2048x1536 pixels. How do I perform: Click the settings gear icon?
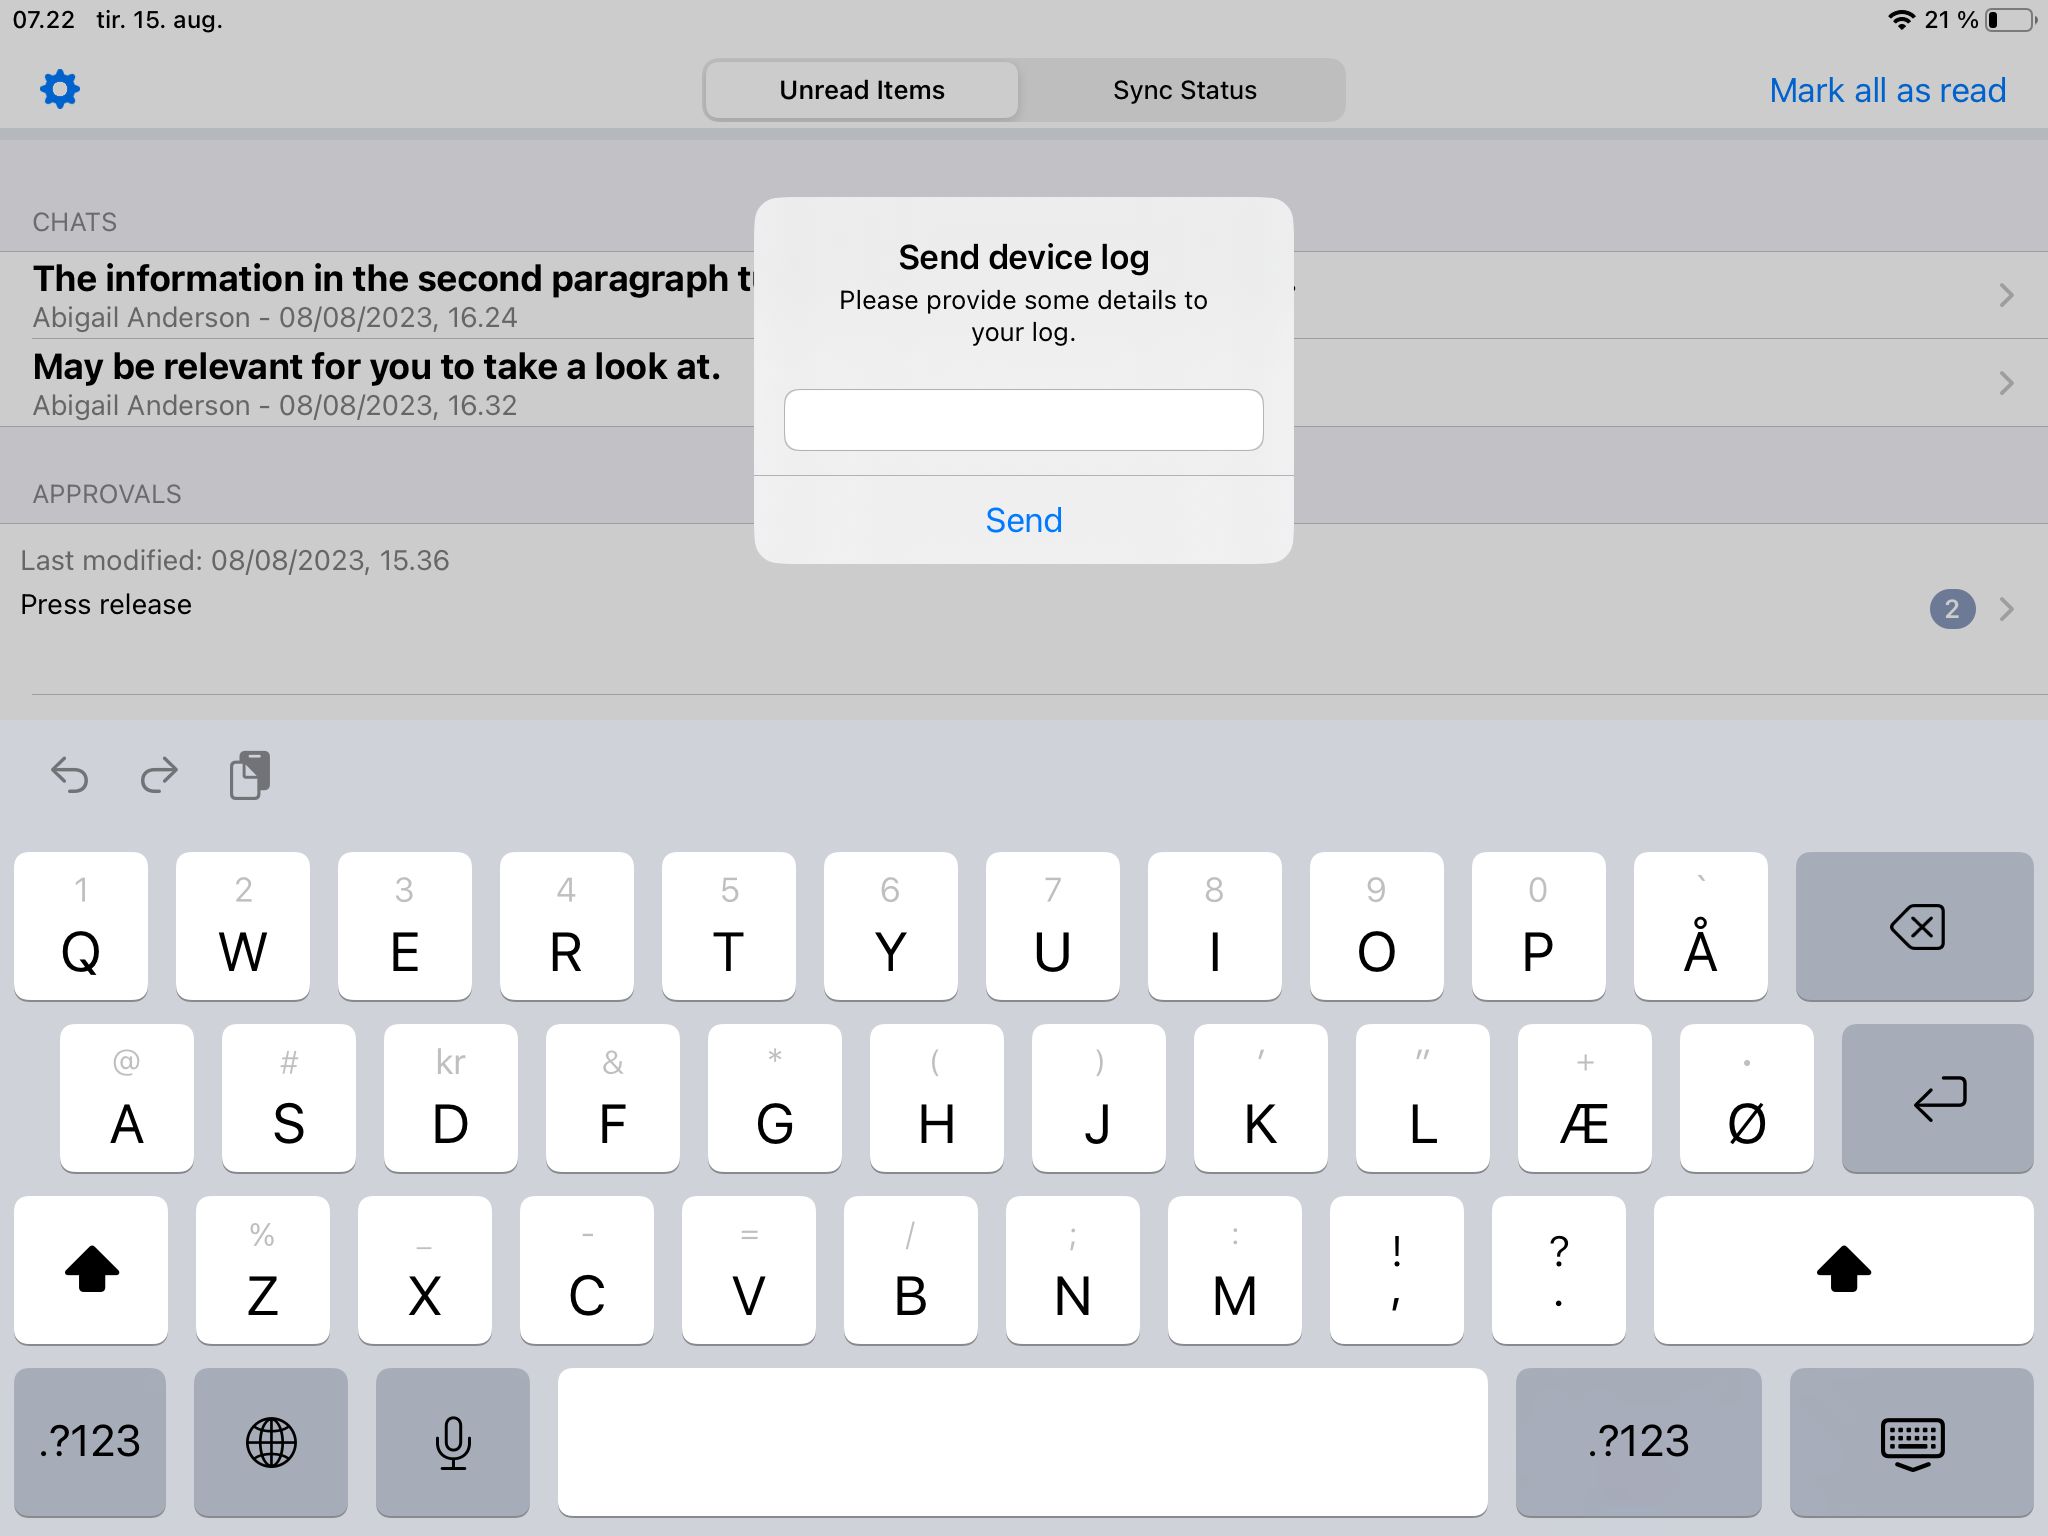click(56, 90)
